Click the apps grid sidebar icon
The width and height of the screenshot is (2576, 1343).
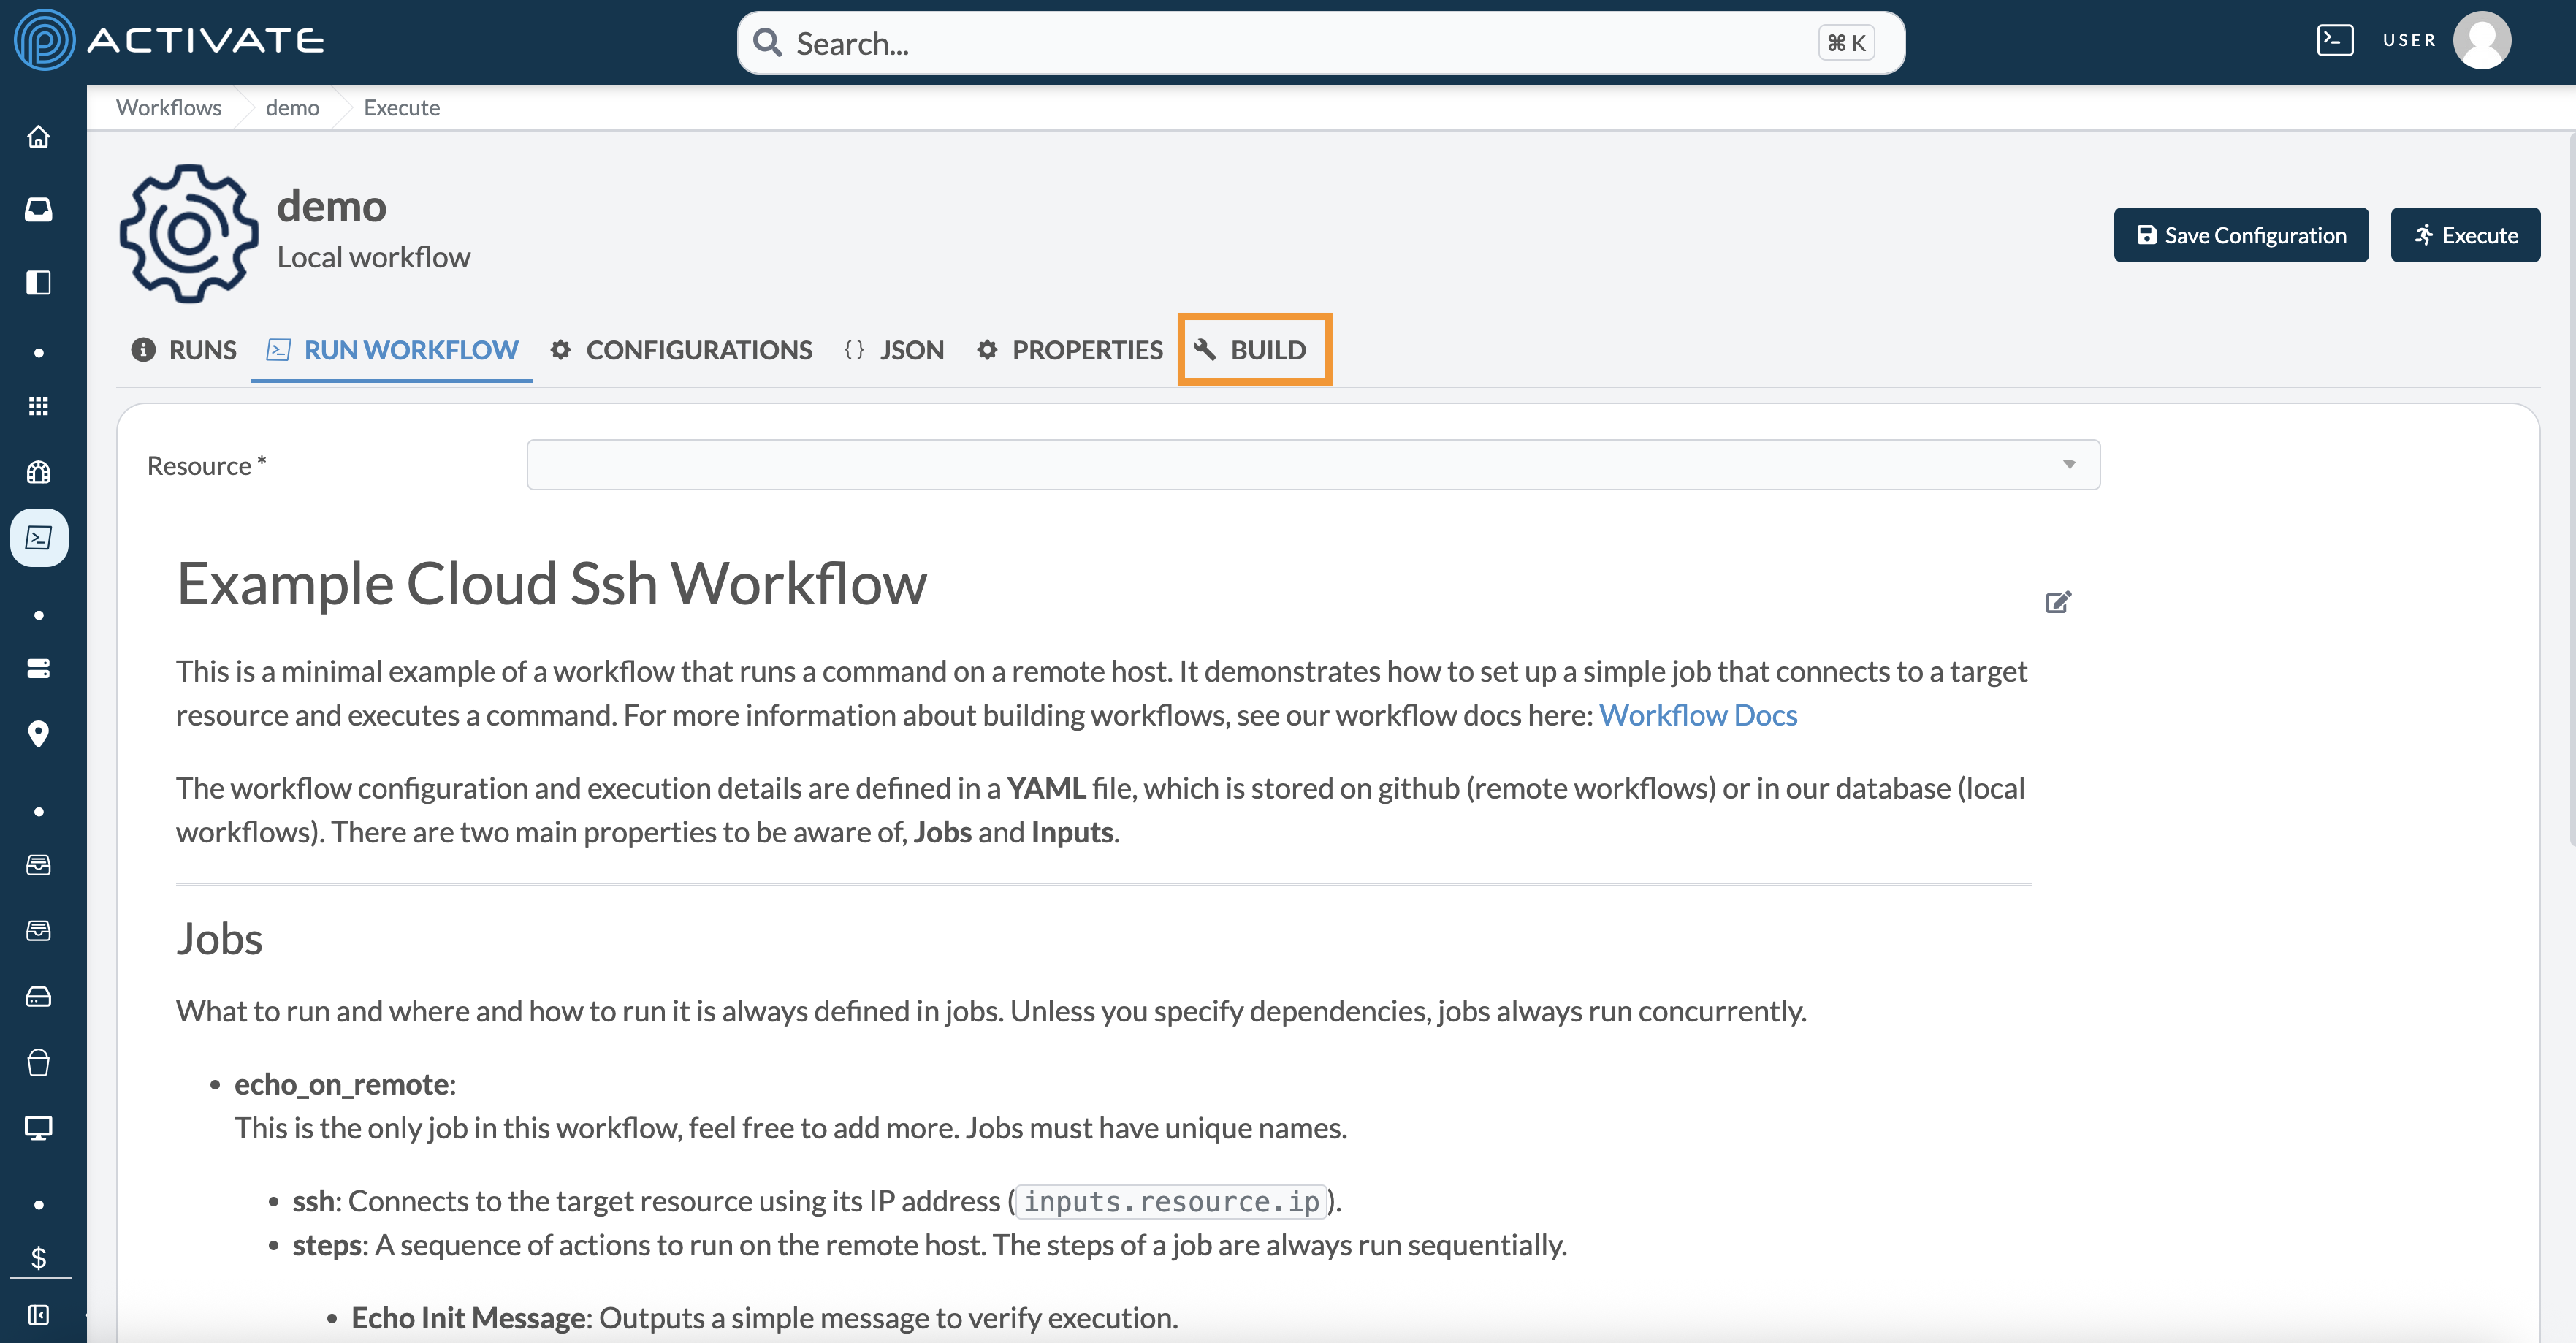click(x=38, y=406)
